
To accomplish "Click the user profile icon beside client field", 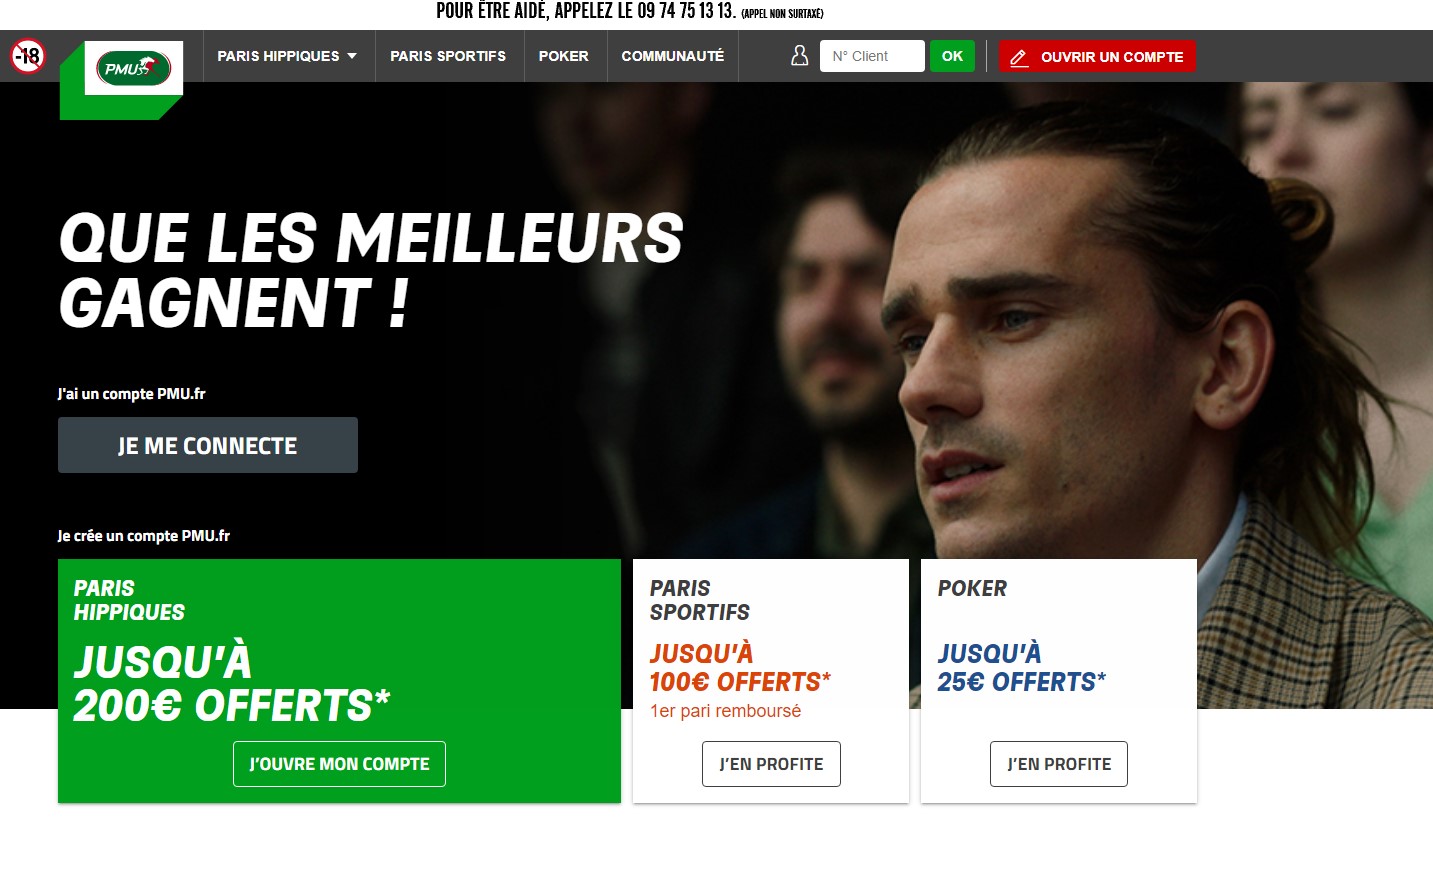I will click(799, 56).
